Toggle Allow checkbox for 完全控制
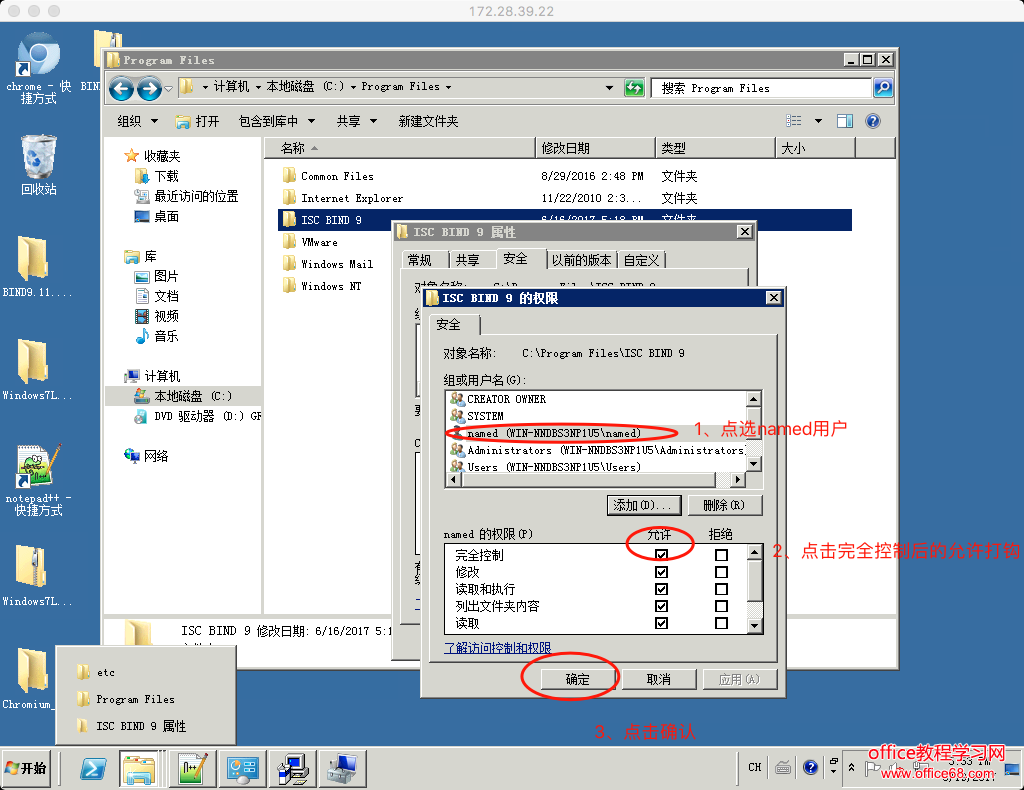Viewport: 1024px width, 790px height. tap(662, 555)
